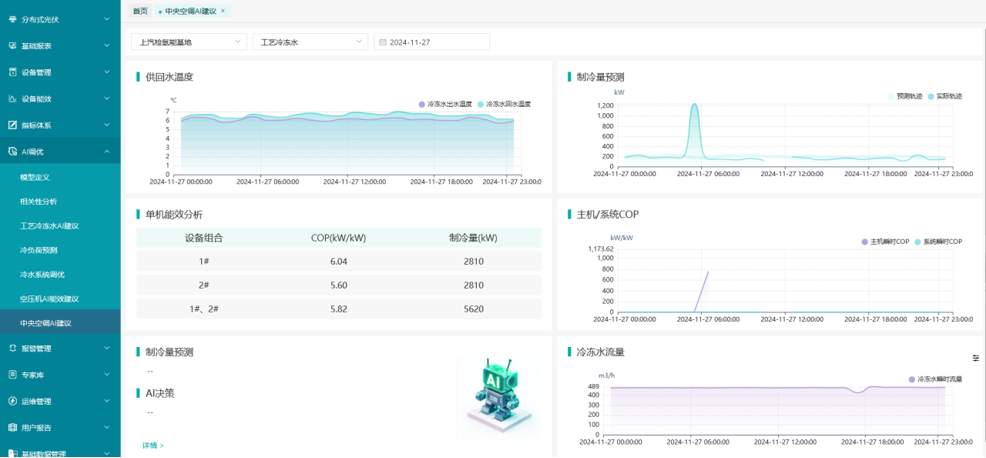Toggle 系统瞬时COP legend series
The width and height of the screenshot is (986, 458).
pyautogui.click(x=938, y=242)
